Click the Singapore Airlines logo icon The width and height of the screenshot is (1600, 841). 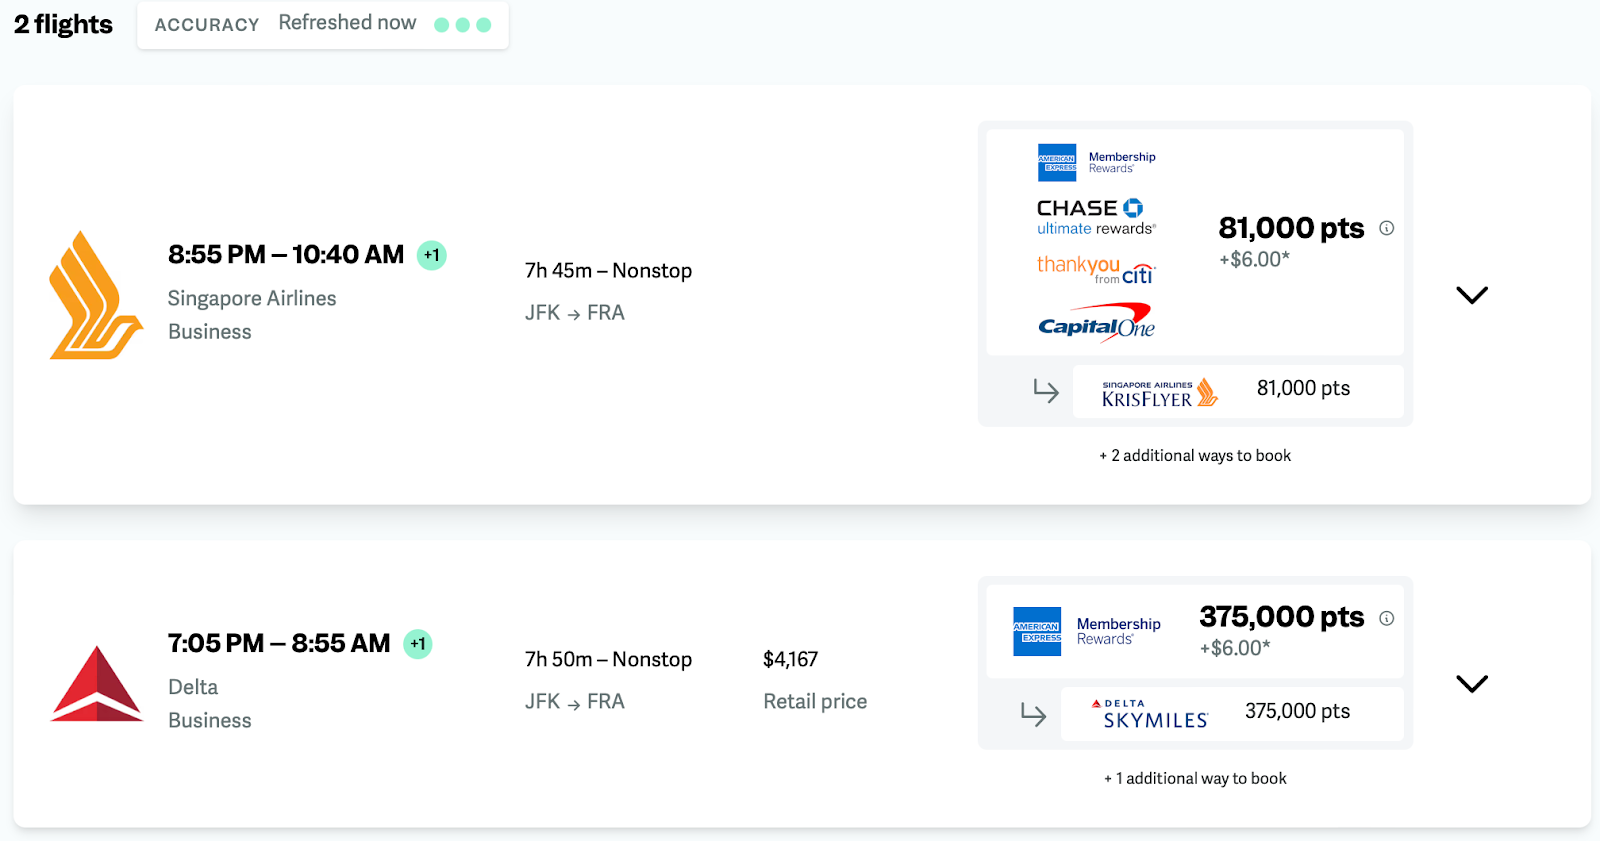pos(94,295)
